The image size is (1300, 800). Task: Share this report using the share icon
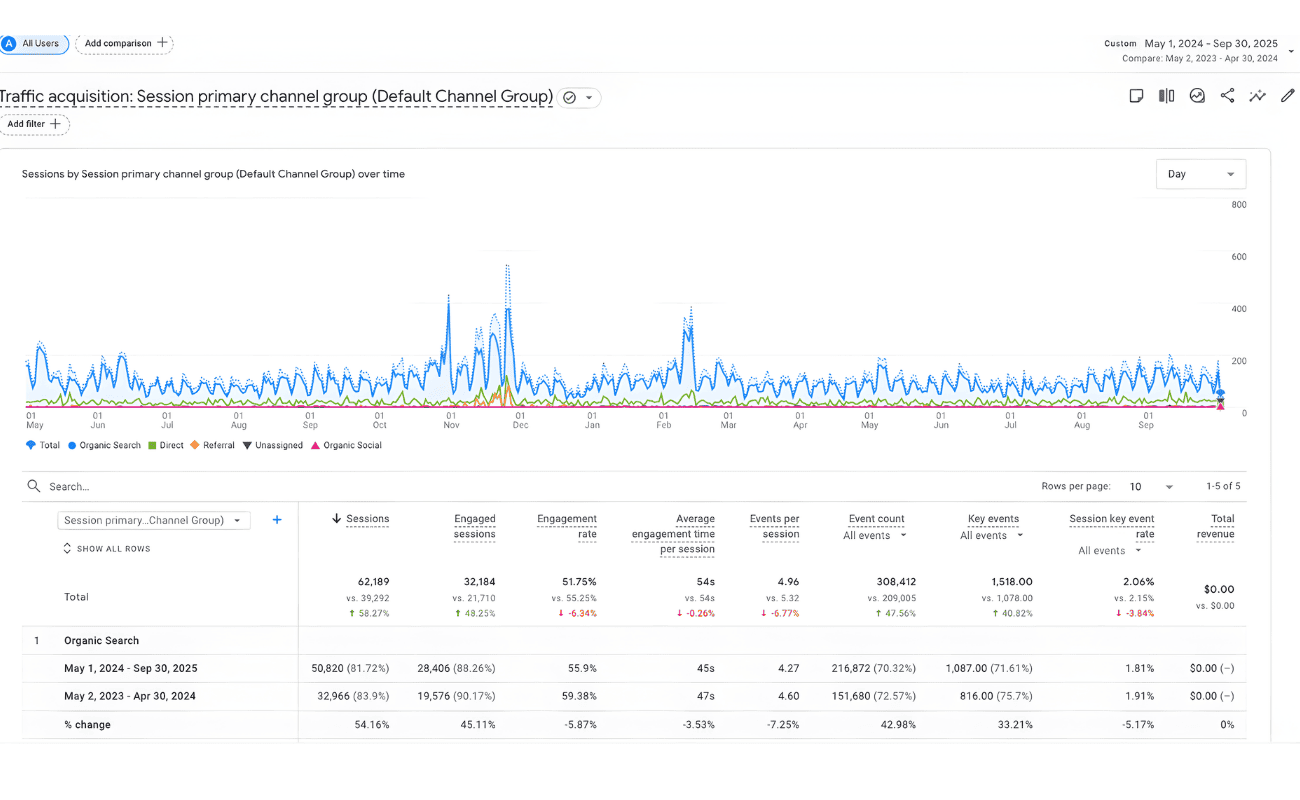[1227, 96]
